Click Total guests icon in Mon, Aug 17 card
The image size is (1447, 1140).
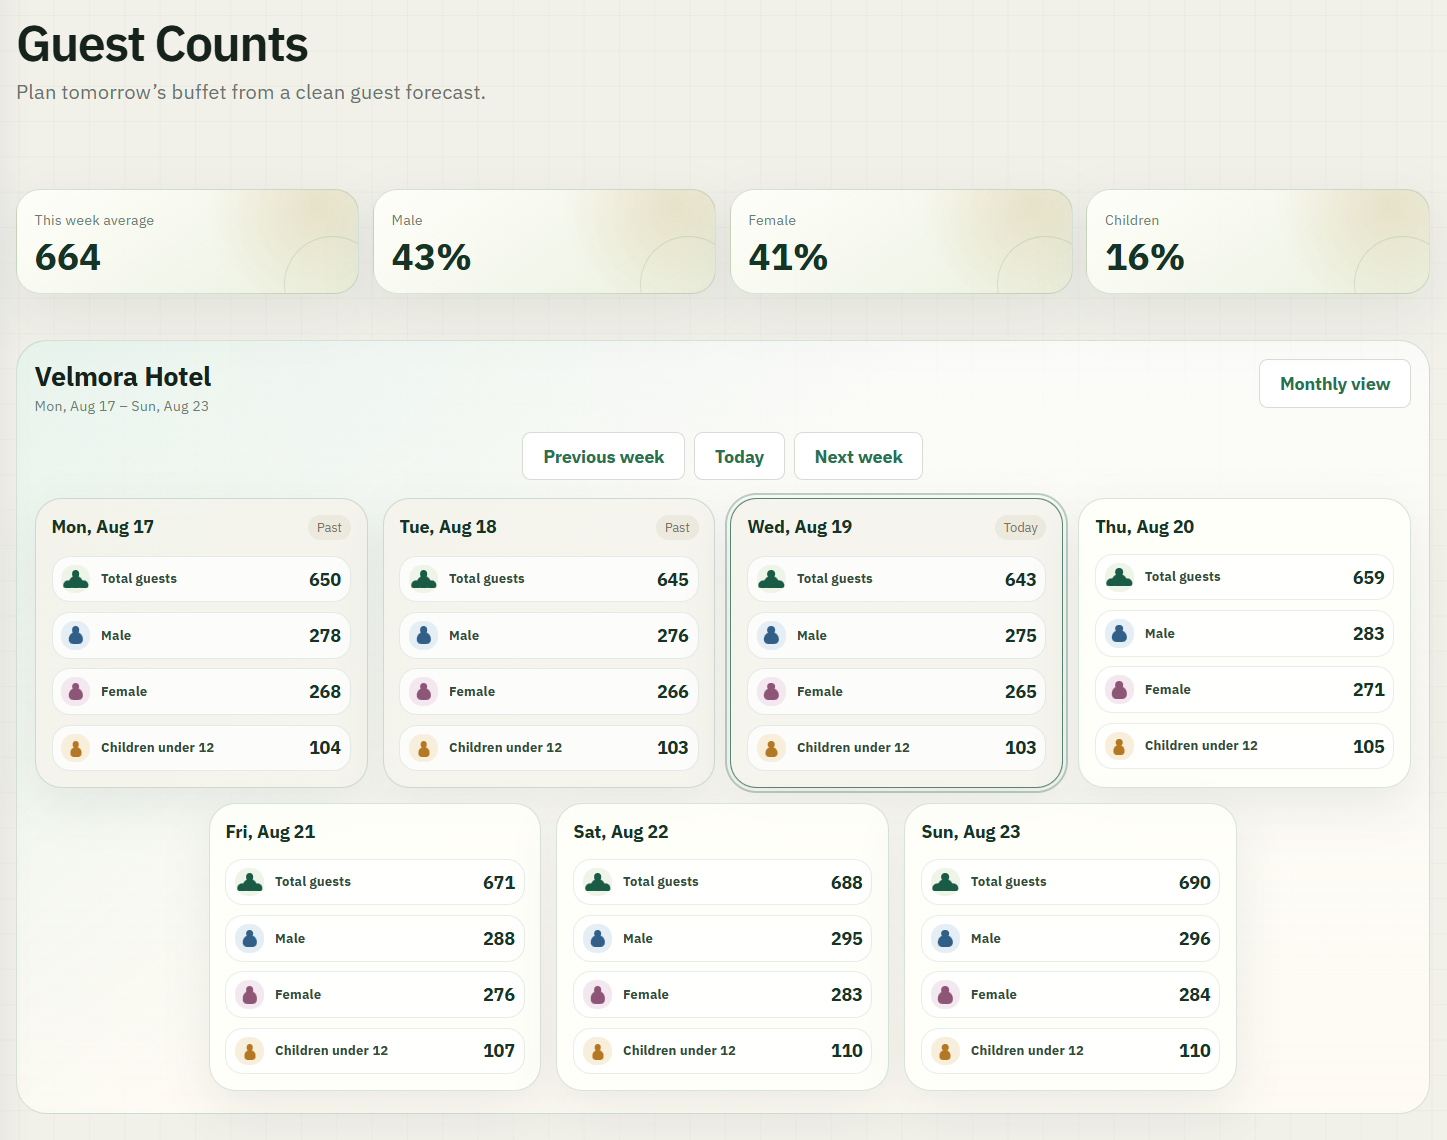[x=76, y=579]
